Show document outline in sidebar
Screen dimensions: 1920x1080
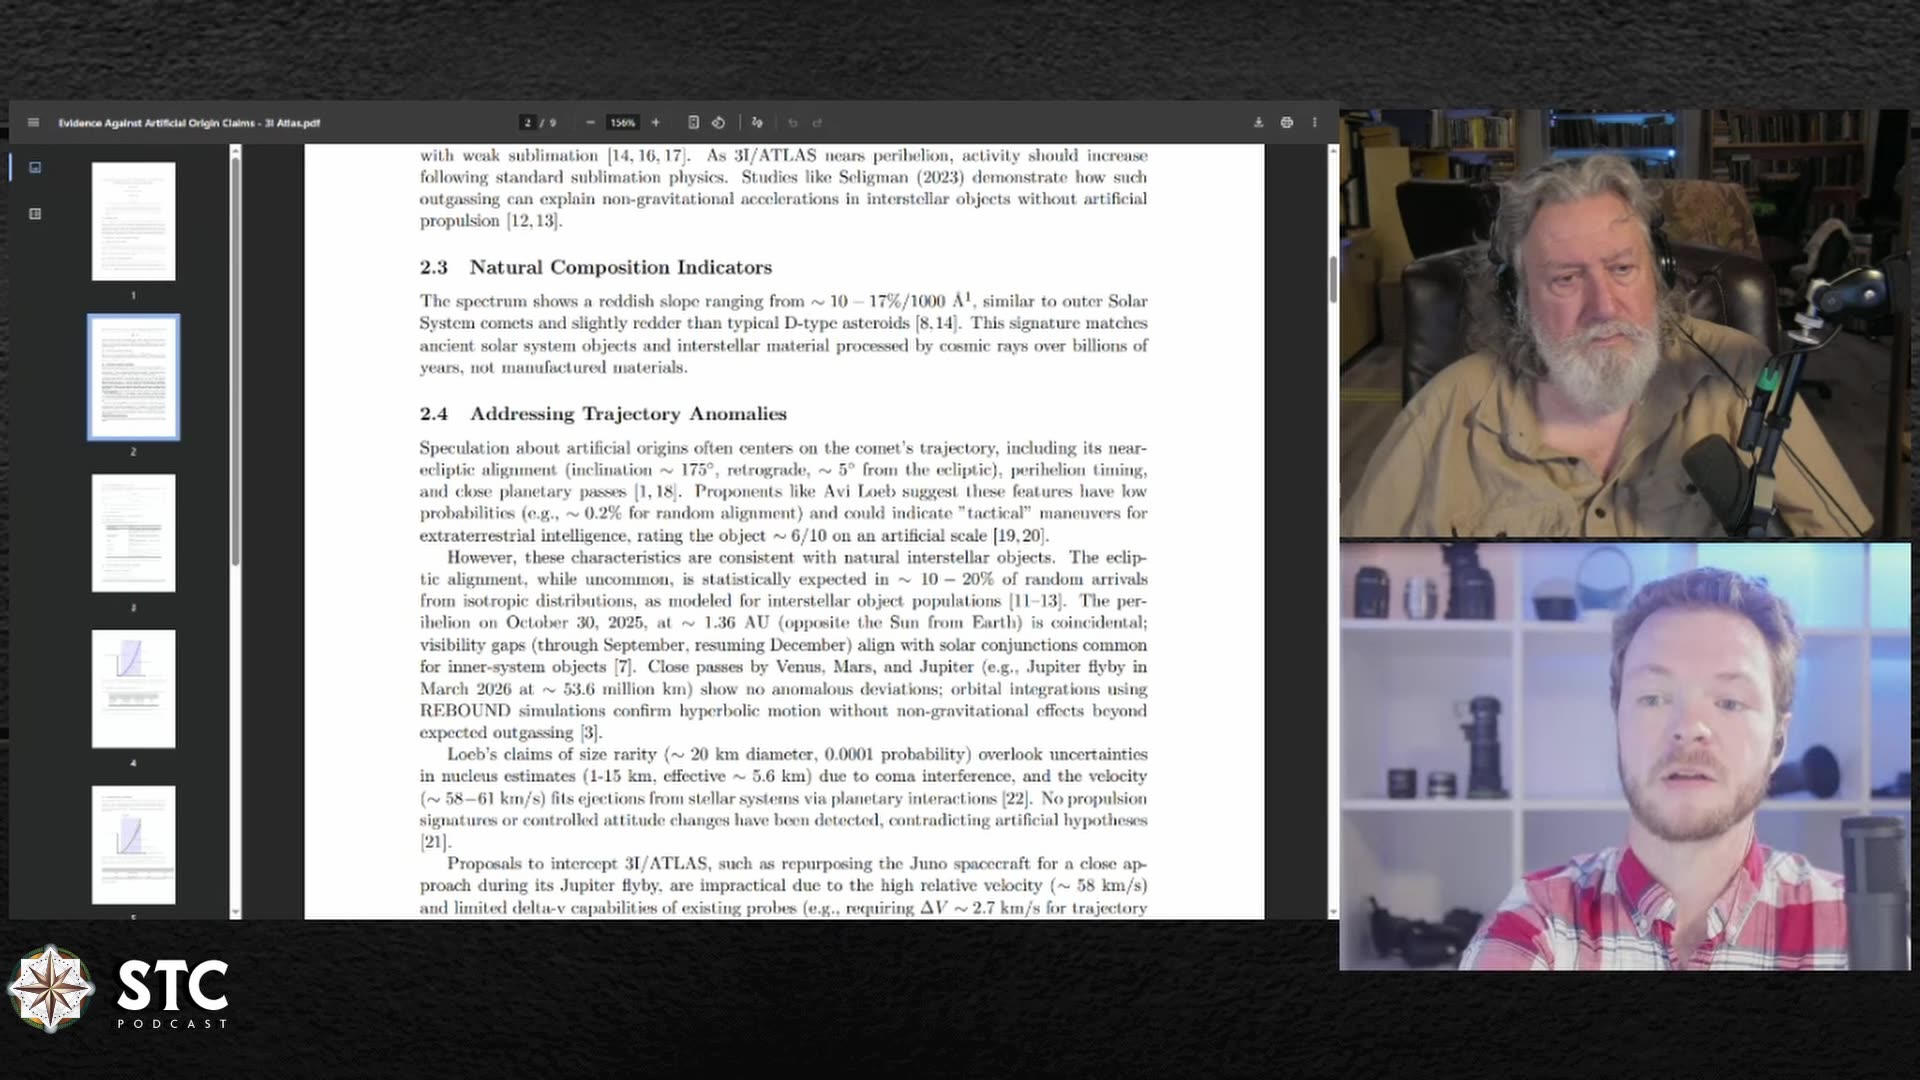click(35, 213)
